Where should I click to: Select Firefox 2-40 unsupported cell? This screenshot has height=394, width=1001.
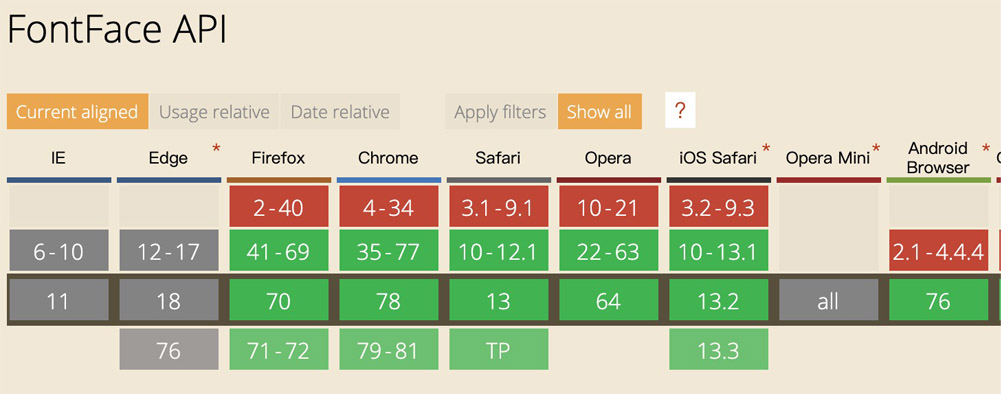pyautogui.click(x=278, y=207)
